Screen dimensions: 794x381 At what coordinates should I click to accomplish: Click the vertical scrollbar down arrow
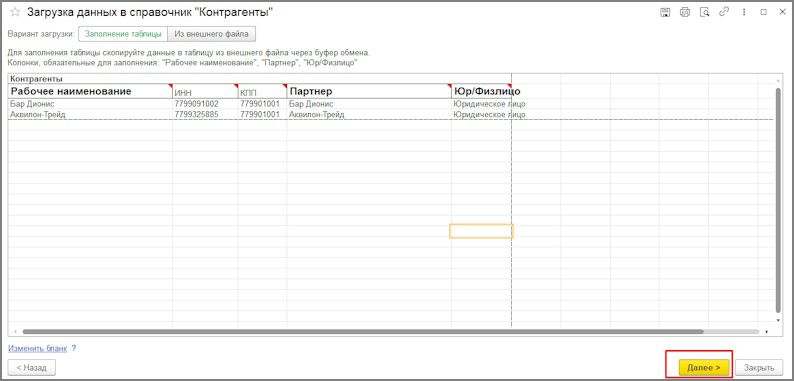pos(779,320)
